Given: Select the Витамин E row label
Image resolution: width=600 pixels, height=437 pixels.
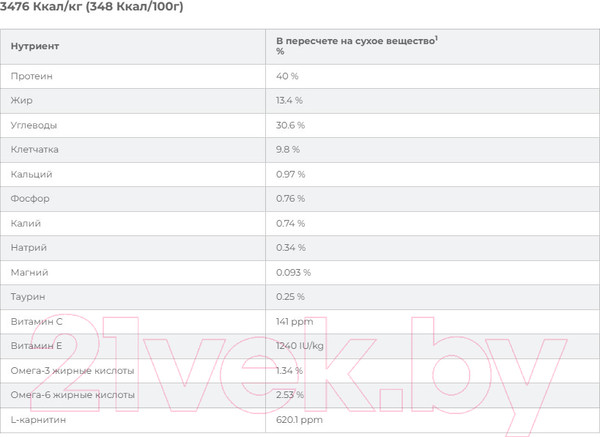Looking at the screenshot, I should pos(36,346).
